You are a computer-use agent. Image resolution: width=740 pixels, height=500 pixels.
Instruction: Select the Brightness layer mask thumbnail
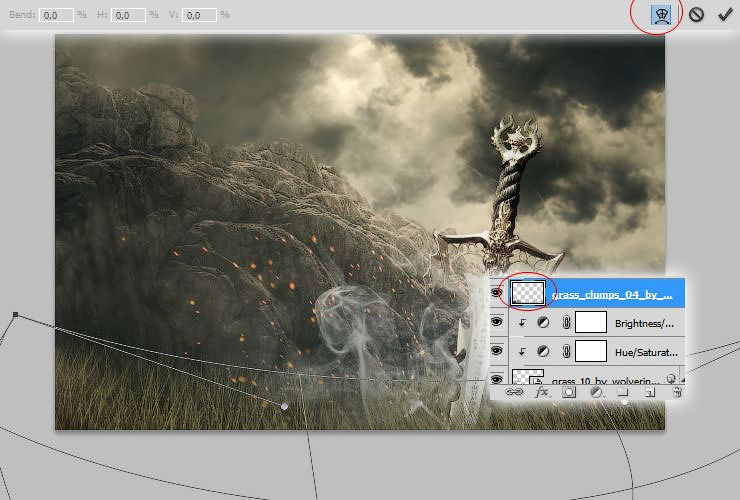(x=591, y=322)
